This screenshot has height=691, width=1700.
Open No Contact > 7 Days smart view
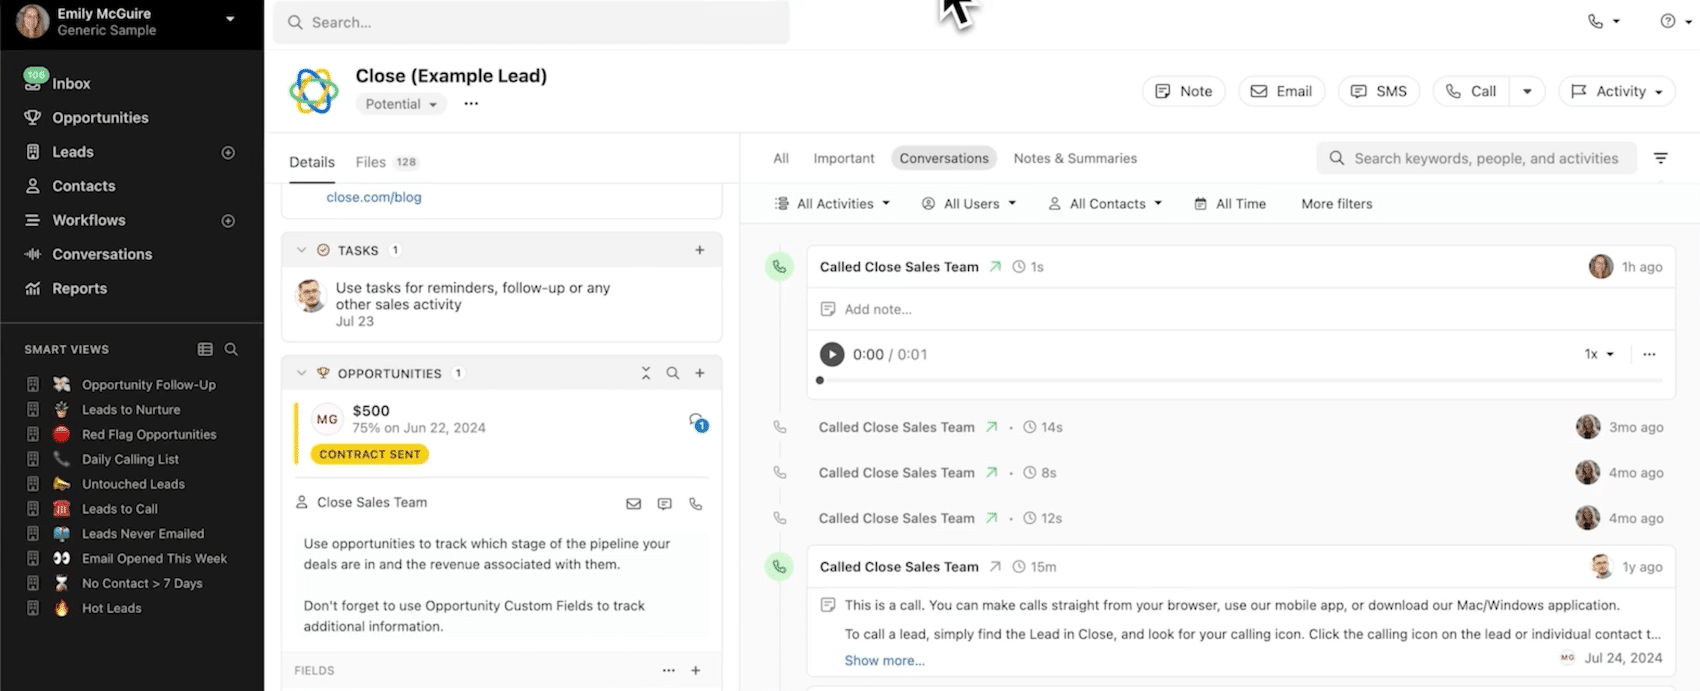tap(142, 584)
